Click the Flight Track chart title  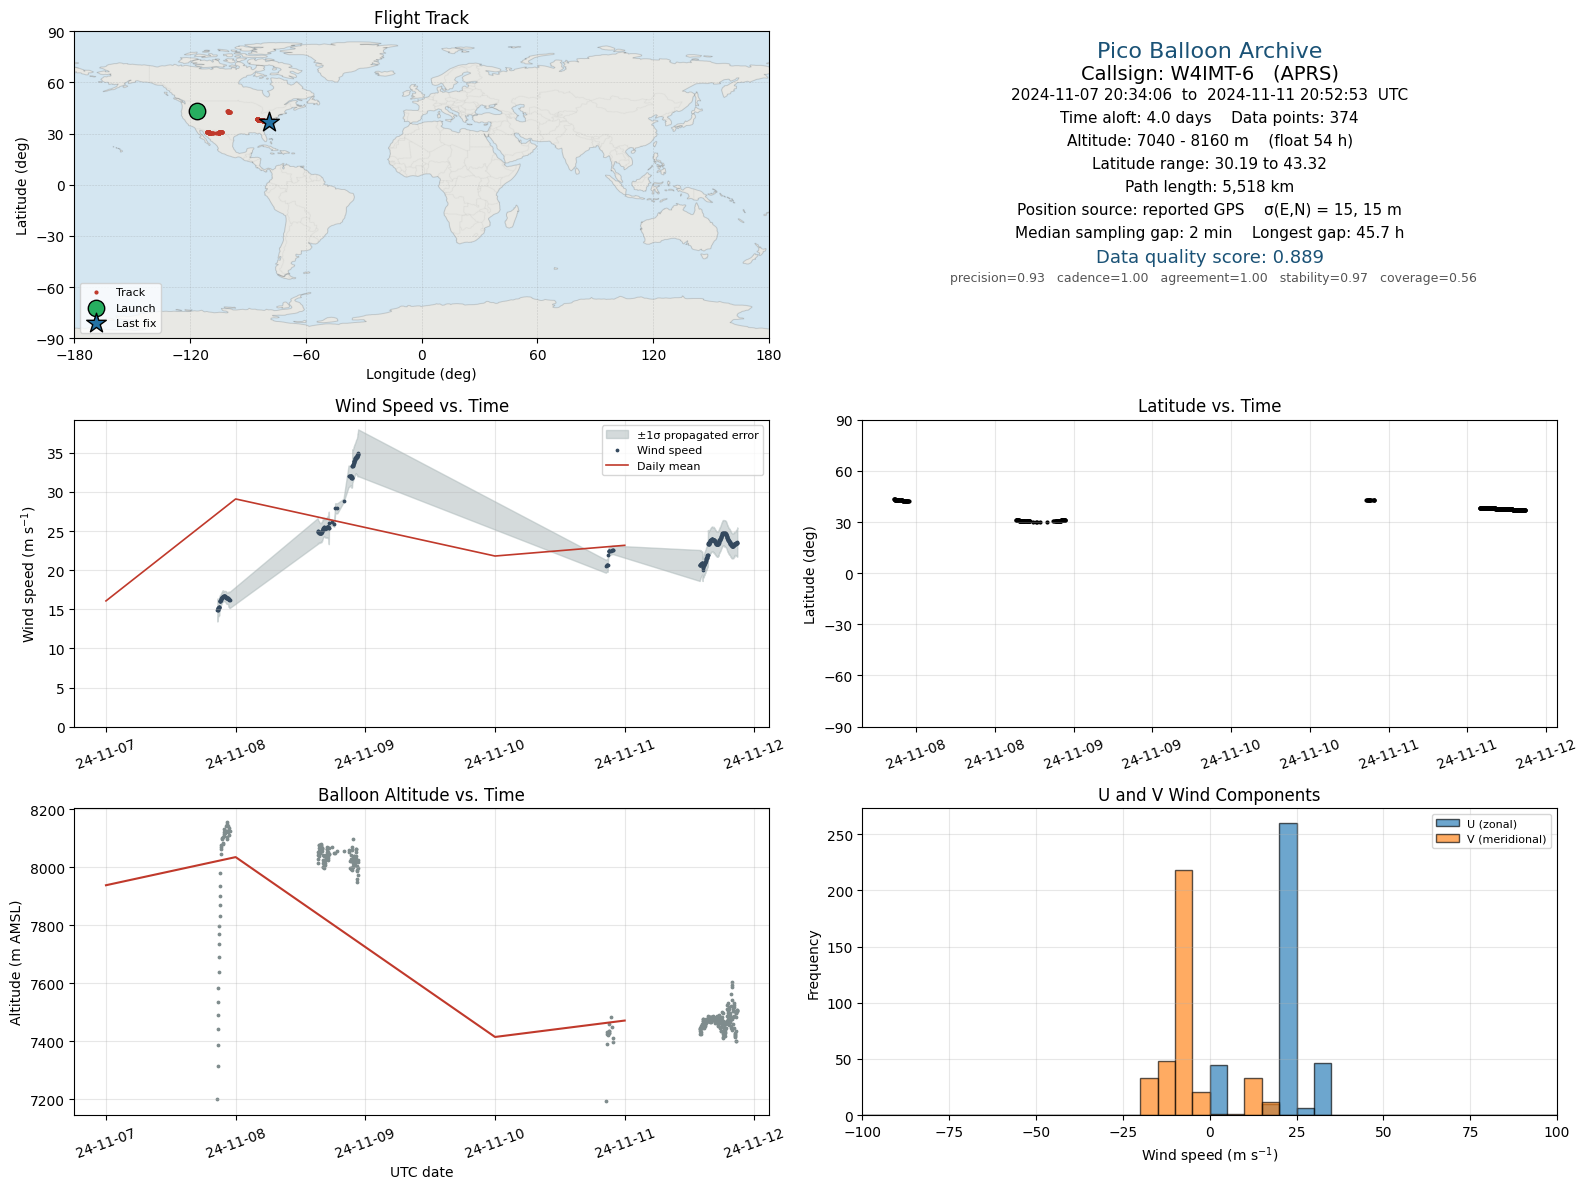(x=421, y=18)
